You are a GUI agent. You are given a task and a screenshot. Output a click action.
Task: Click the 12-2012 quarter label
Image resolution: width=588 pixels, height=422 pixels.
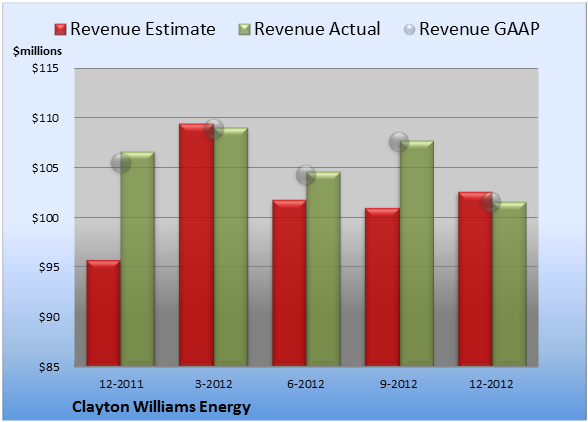tap(491, 384)
